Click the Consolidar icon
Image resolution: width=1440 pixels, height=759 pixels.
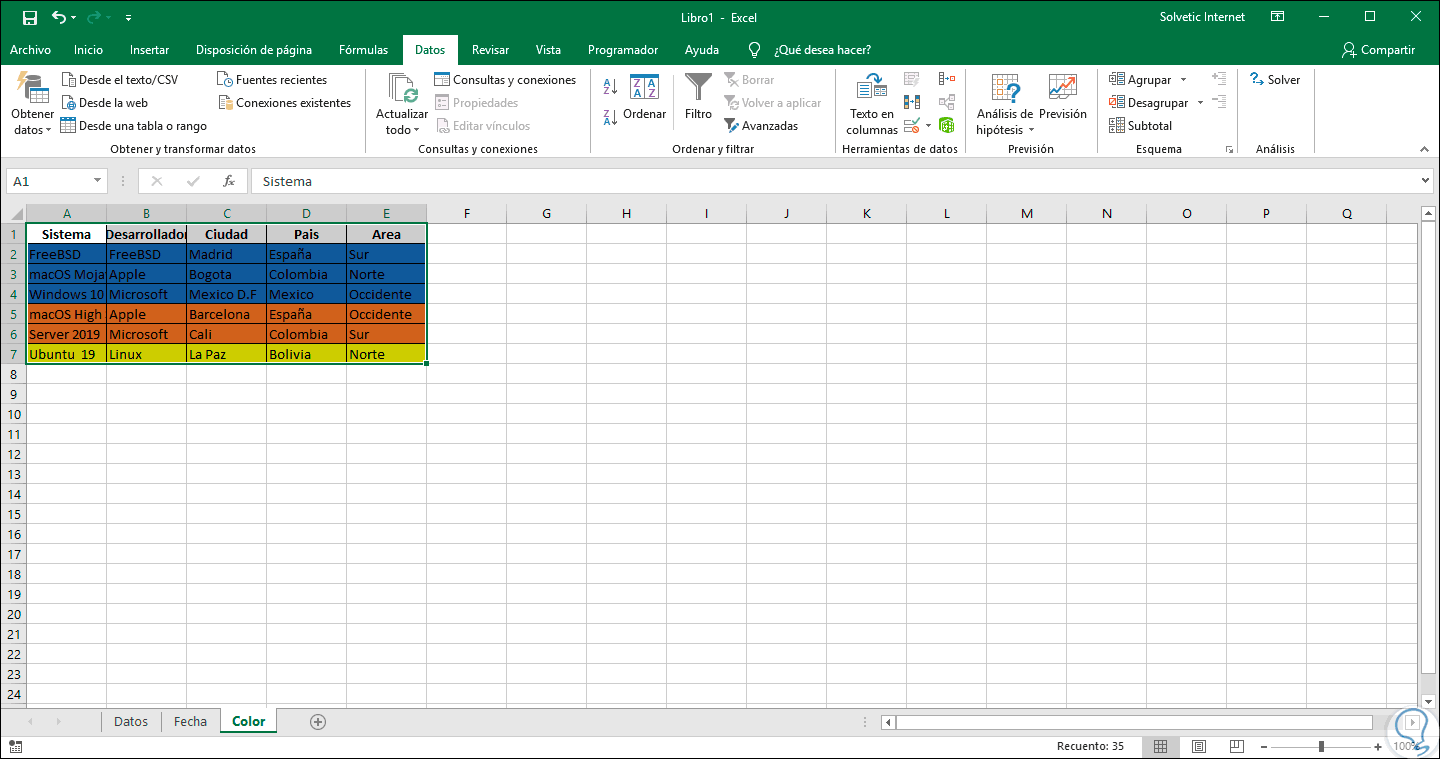point(947,79)
